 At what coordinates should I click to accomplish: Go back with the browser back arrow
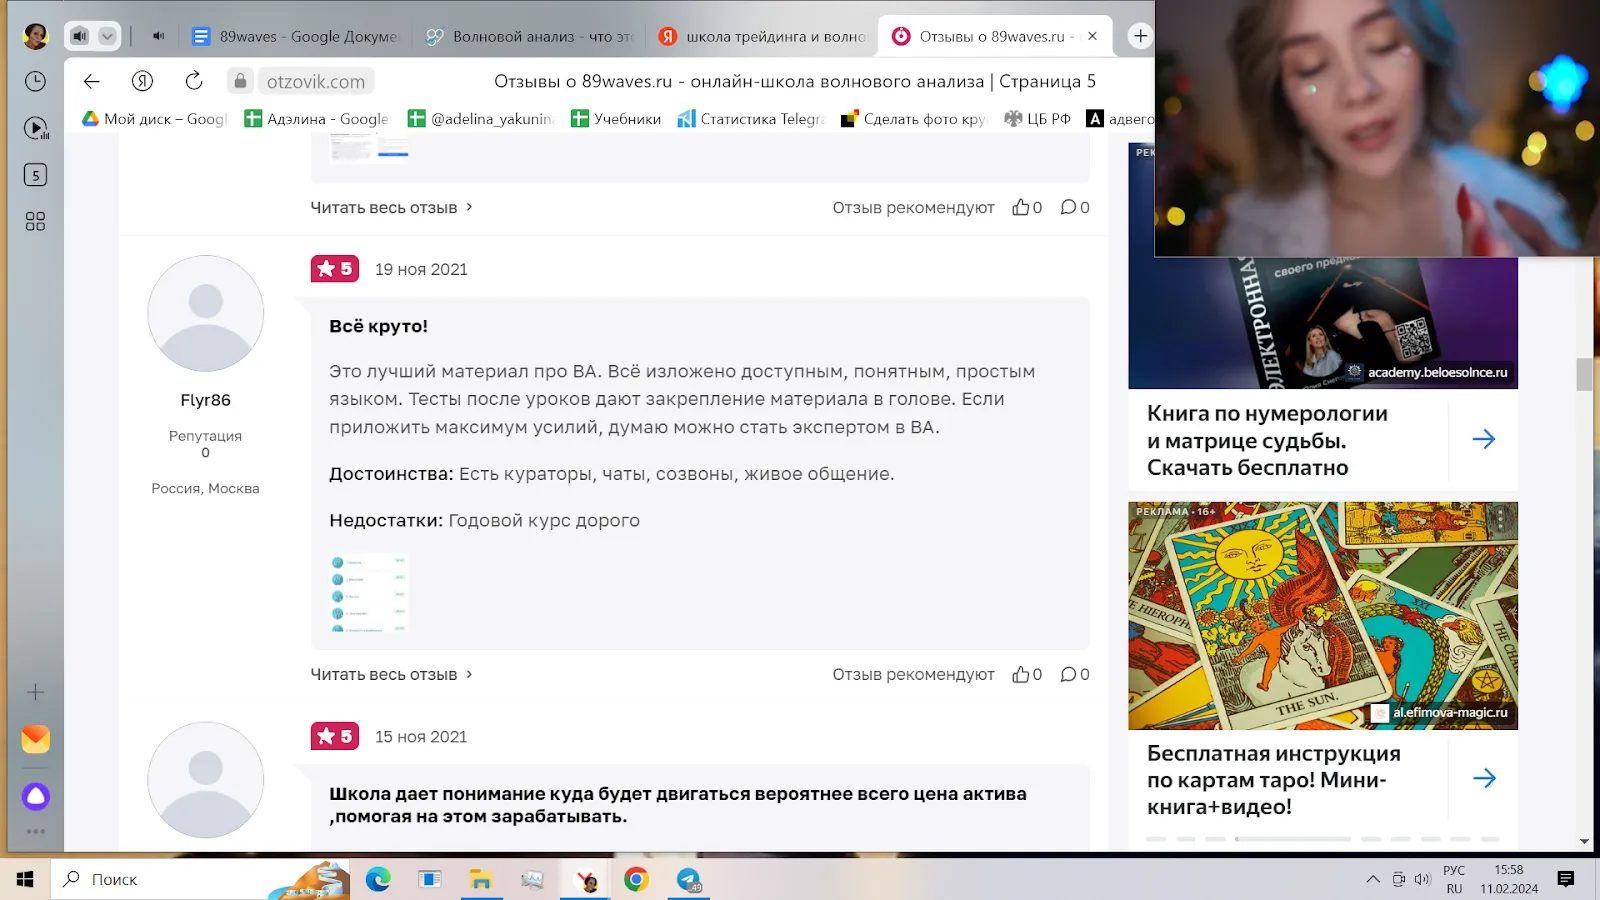point(91,81)
